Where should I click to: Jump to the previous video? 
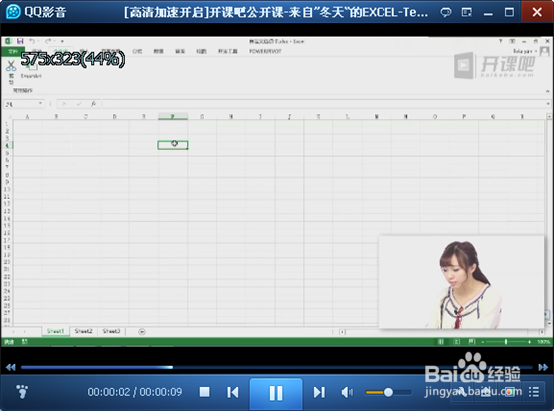point(232,392)
